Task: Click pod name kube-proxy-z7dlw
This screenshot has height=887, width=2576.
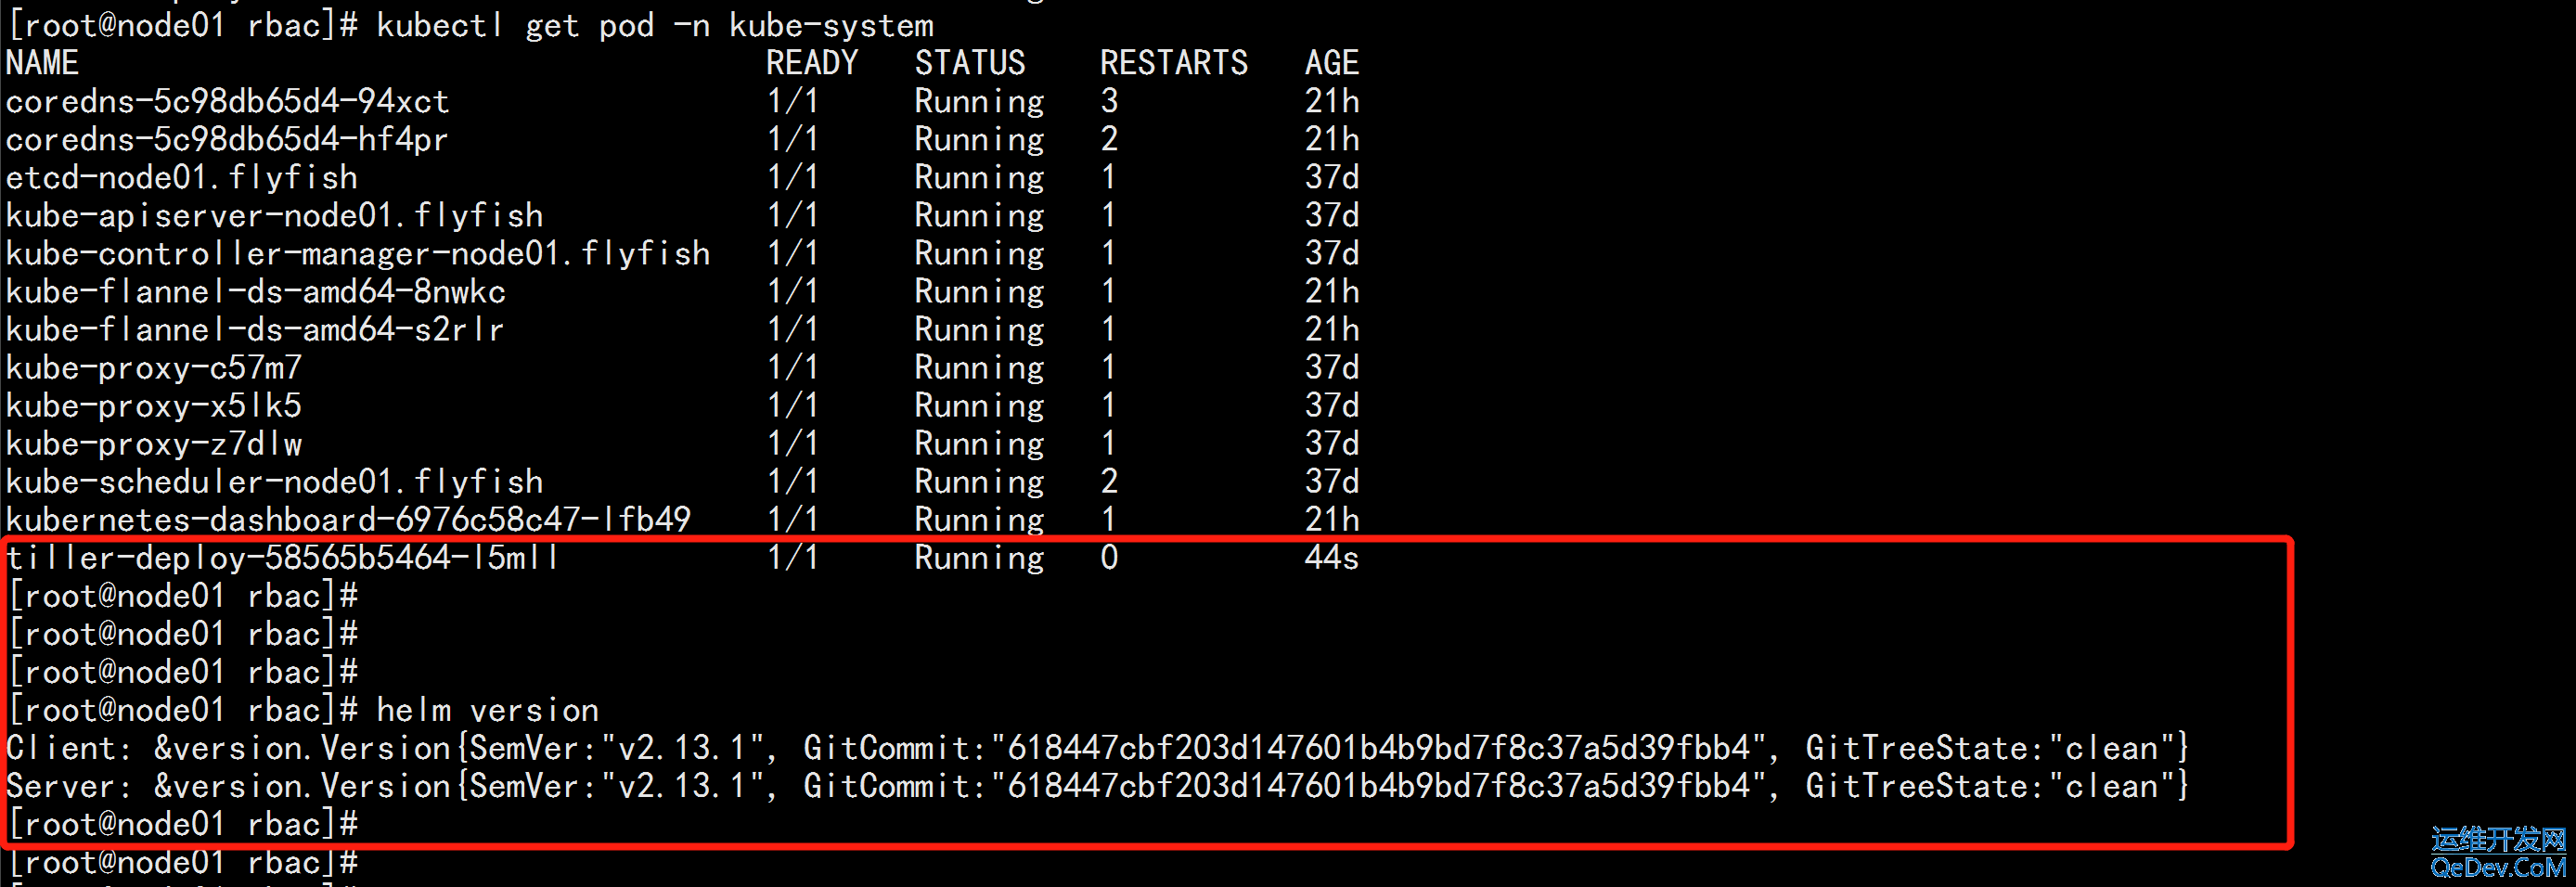Action: 154,443
